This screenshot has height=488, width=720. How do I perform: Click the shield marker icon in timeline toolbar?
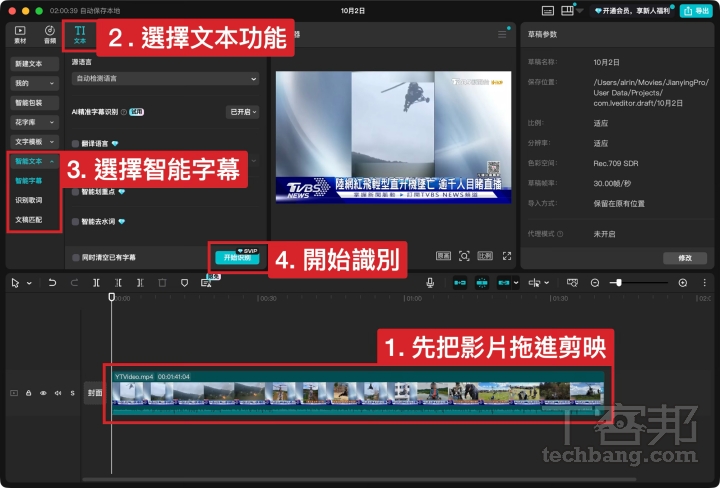tap(184, 283)
